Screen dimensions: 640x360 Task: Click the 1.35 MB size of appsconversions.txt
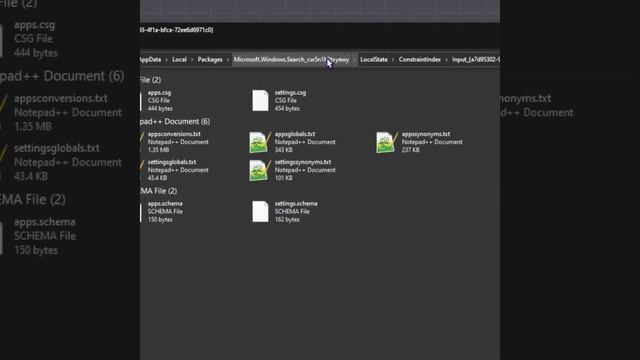click(158, 150)
